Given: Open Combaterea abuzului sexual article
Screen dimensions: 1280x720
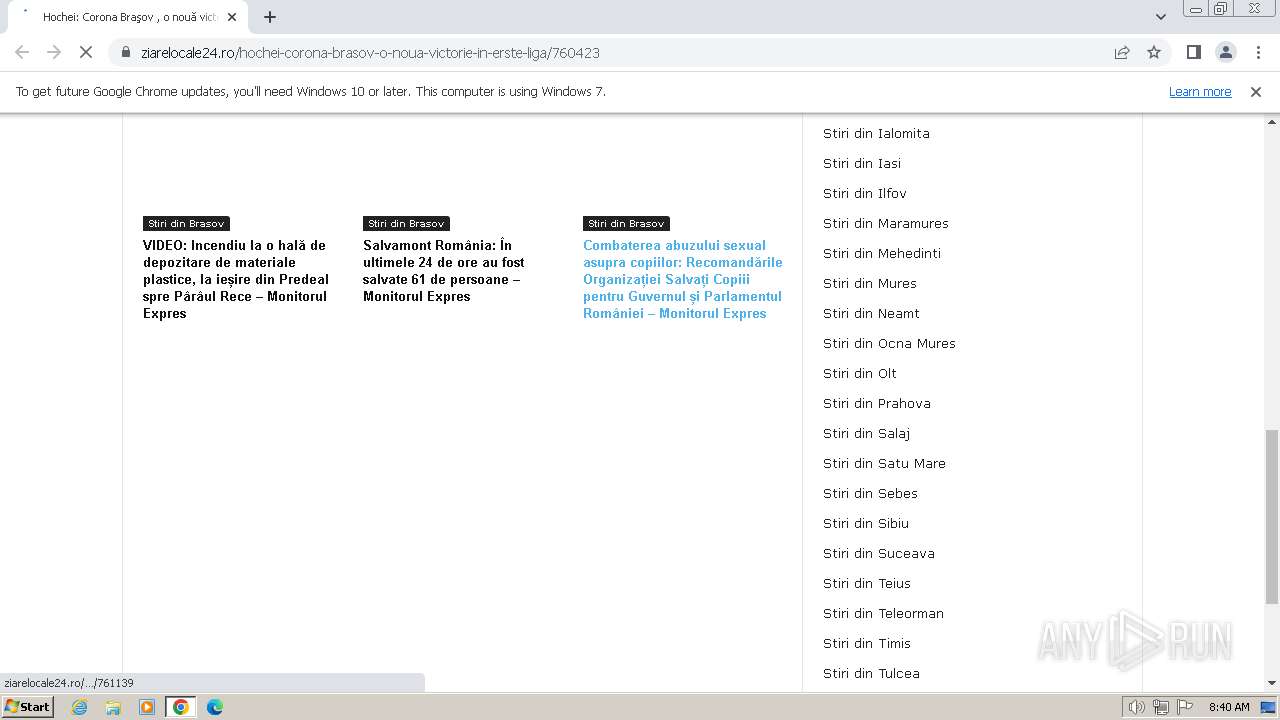Looking at the screenshot, I should tap(683, 279).
